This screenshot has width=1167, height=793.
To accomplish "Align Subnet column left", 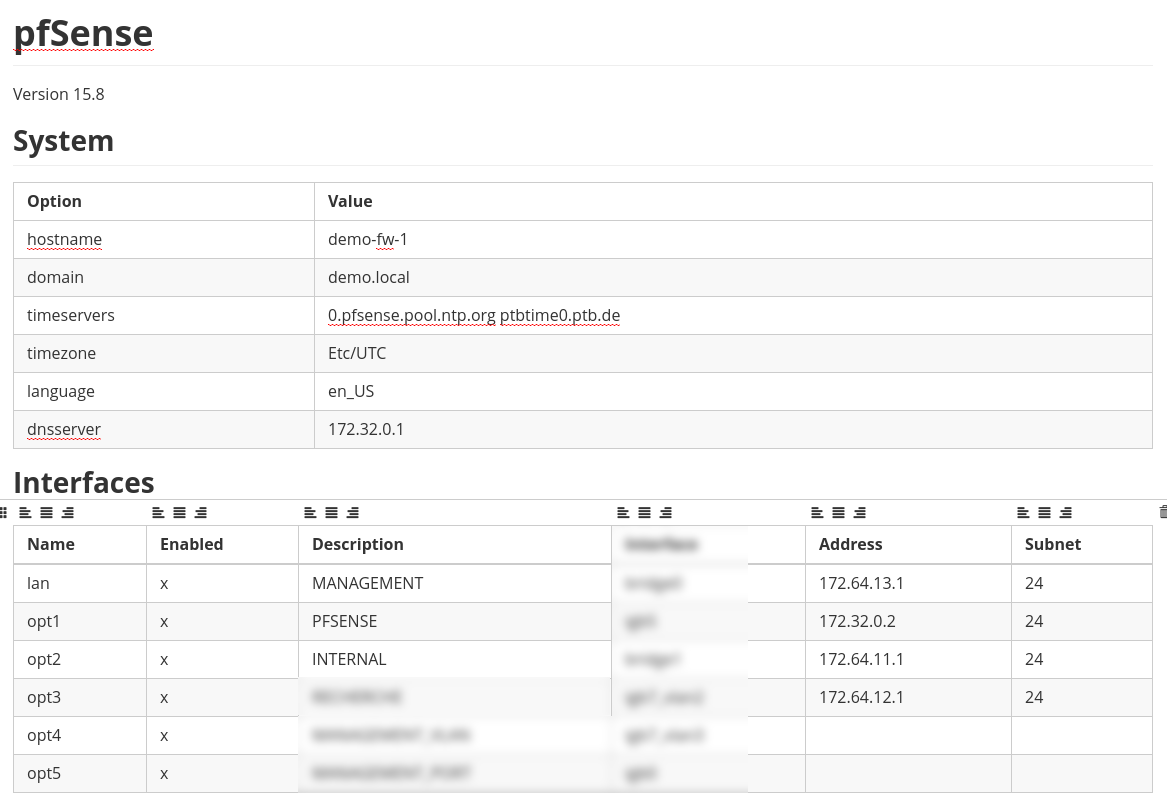I will pyautogui.click(x=1023, y=512).
